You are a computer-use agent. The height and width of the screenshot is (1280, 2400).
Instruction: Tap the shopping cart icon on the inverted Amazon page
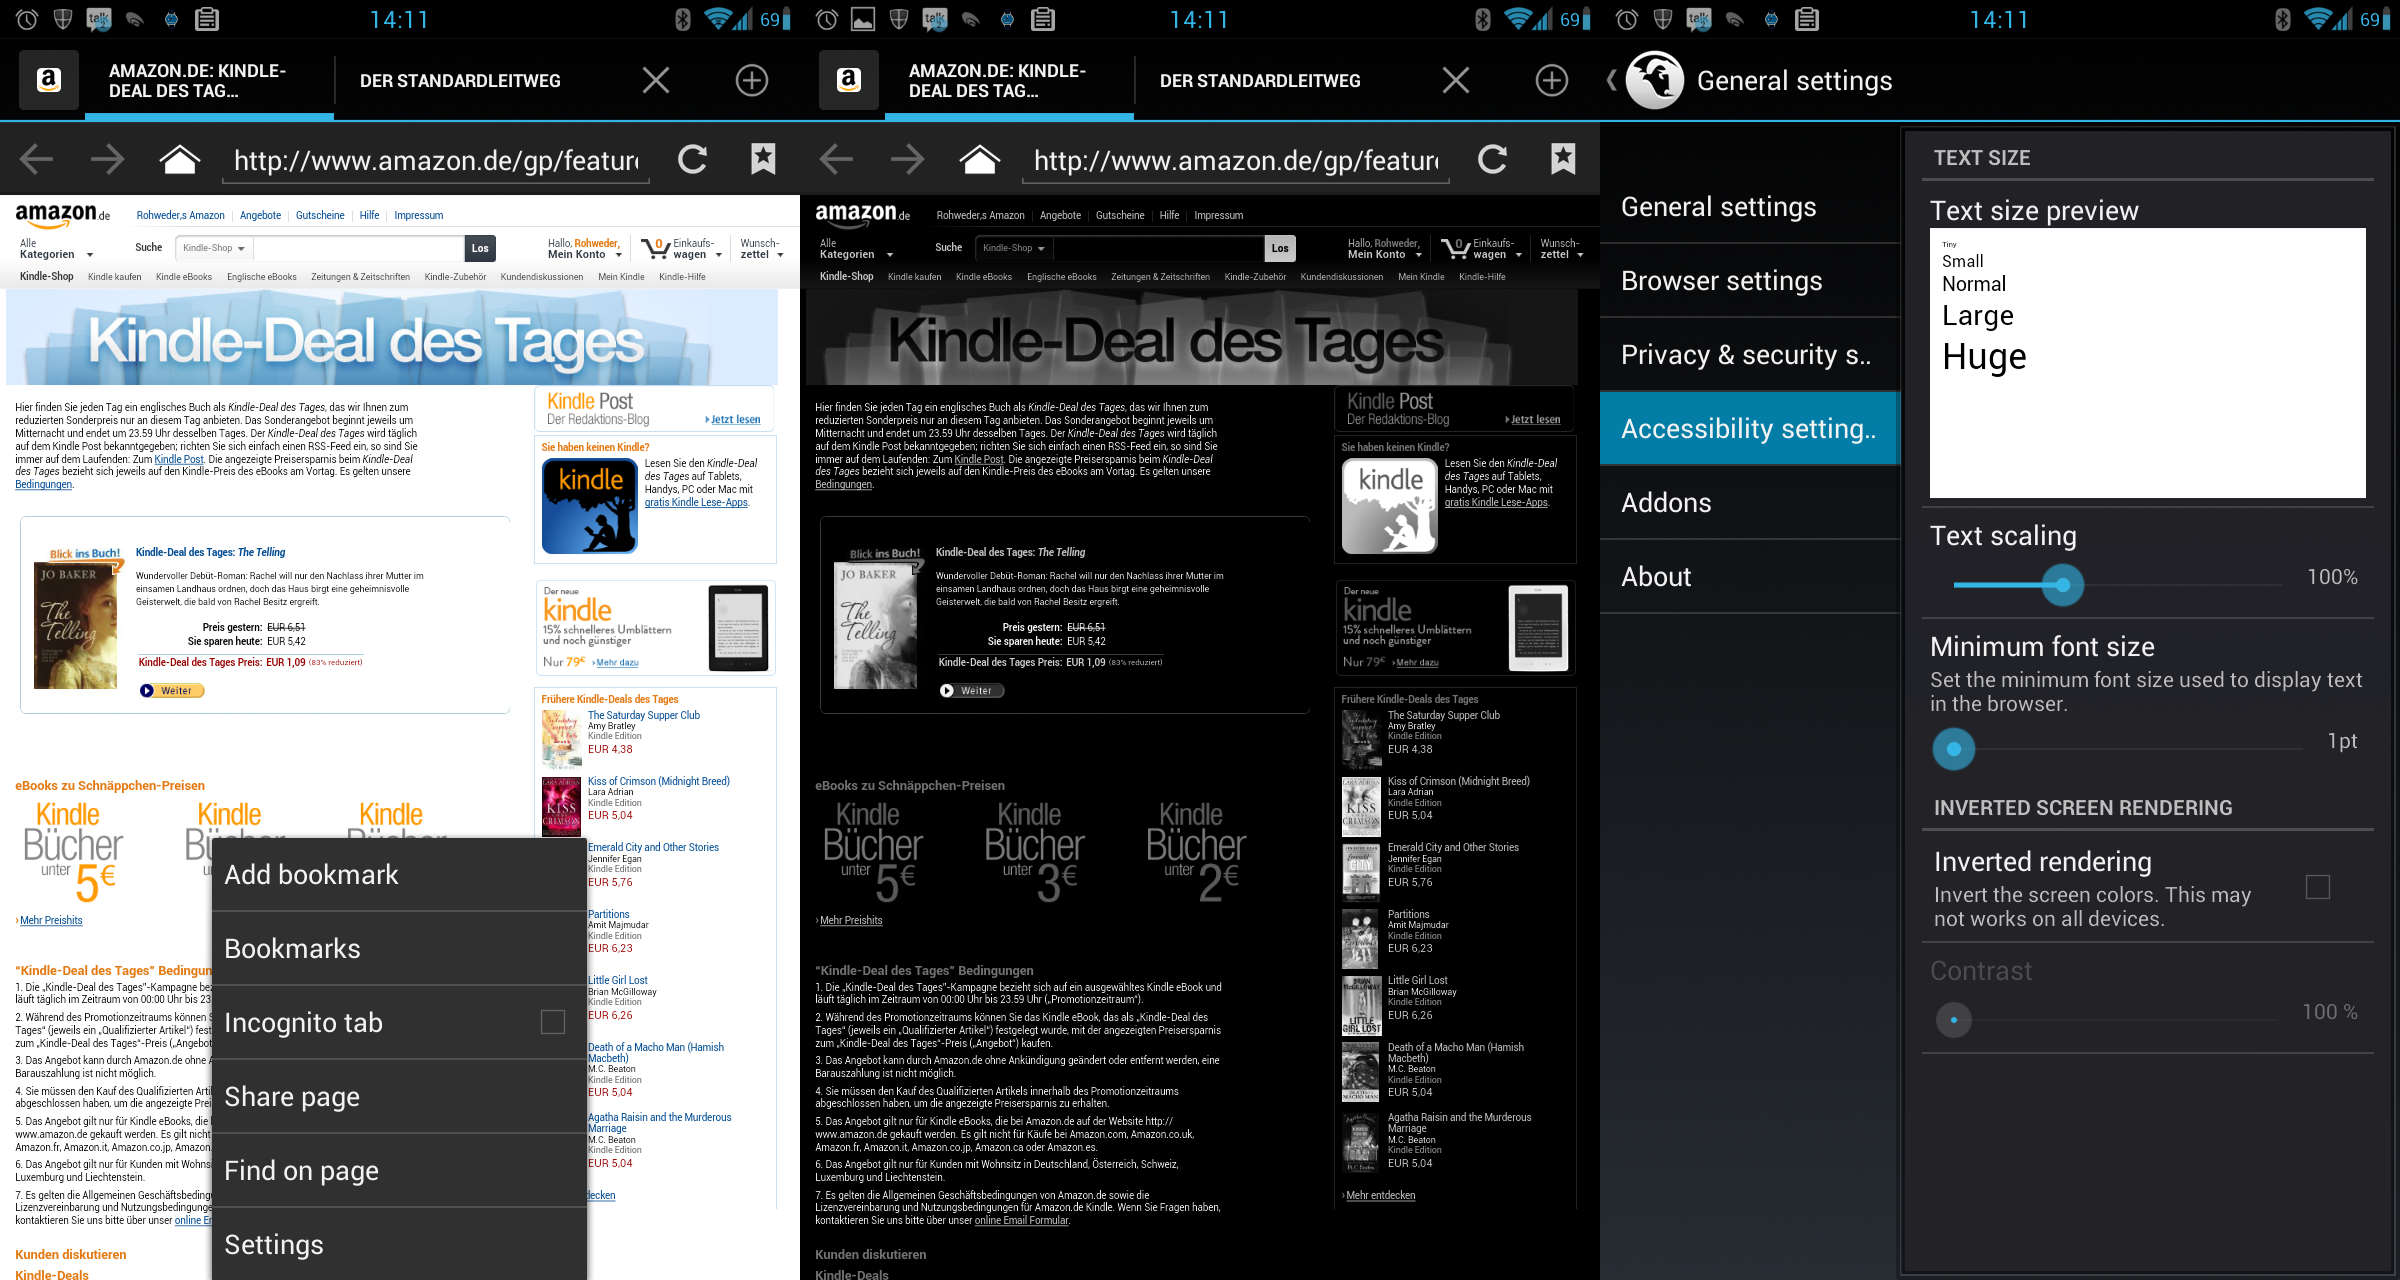pyautogui.click(x=1455, y=248)
